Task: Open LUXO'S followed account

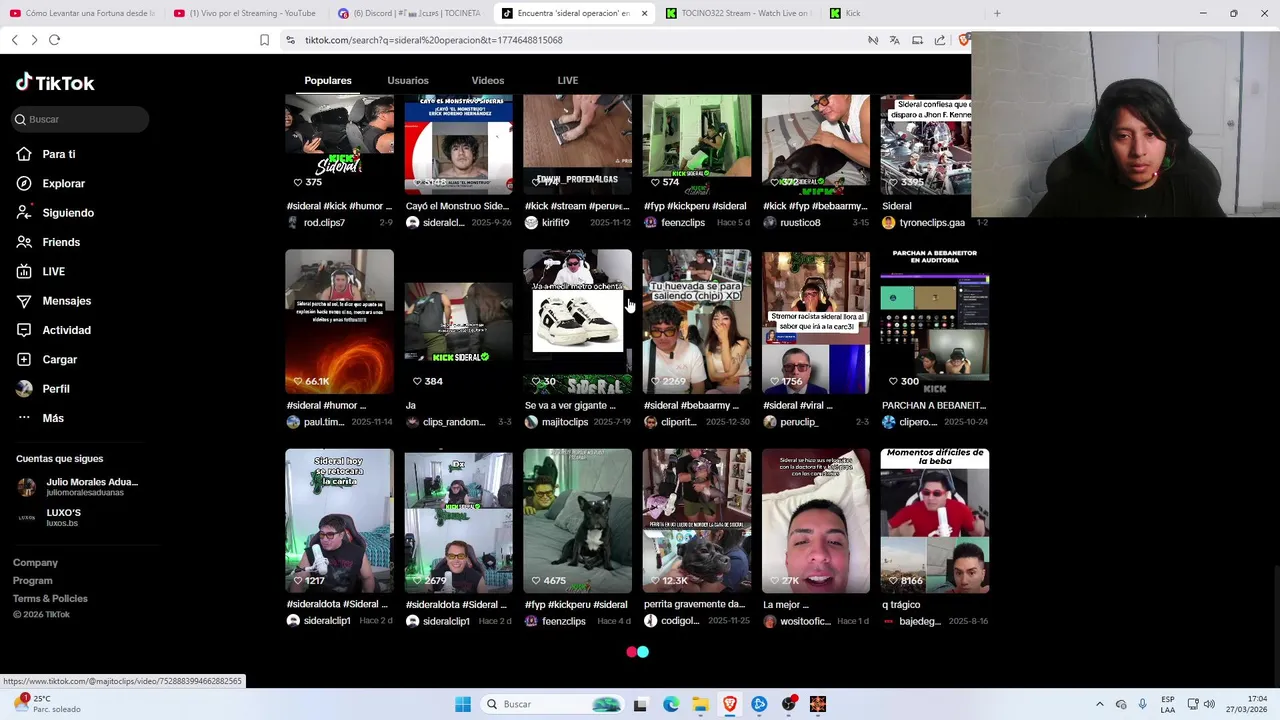Action: (50, 517)
